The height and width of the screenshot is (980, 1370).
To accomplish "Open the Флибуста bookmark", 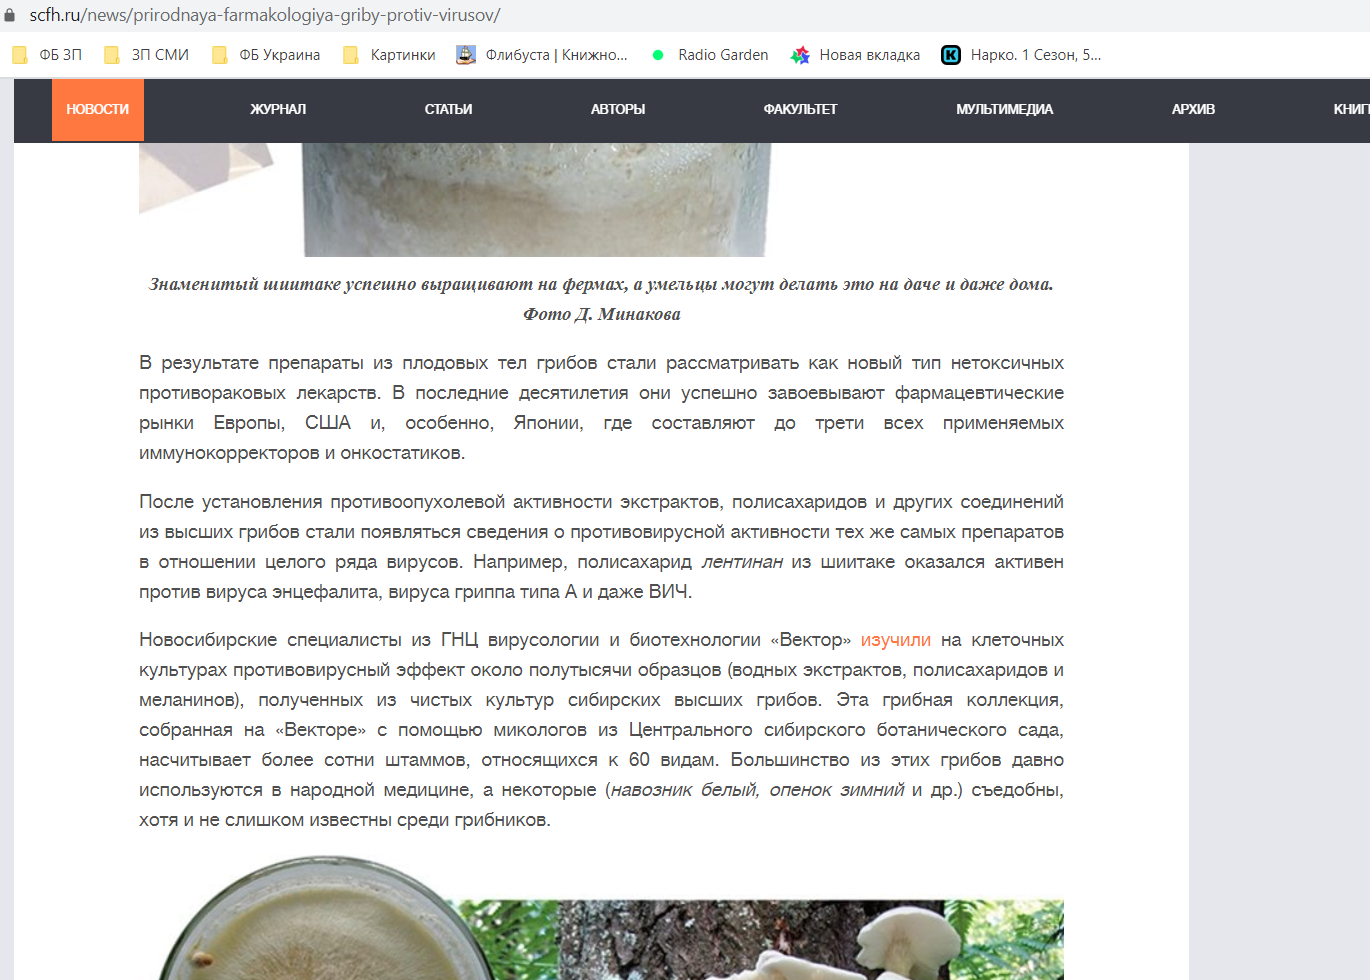I will (x=543, y=55).
